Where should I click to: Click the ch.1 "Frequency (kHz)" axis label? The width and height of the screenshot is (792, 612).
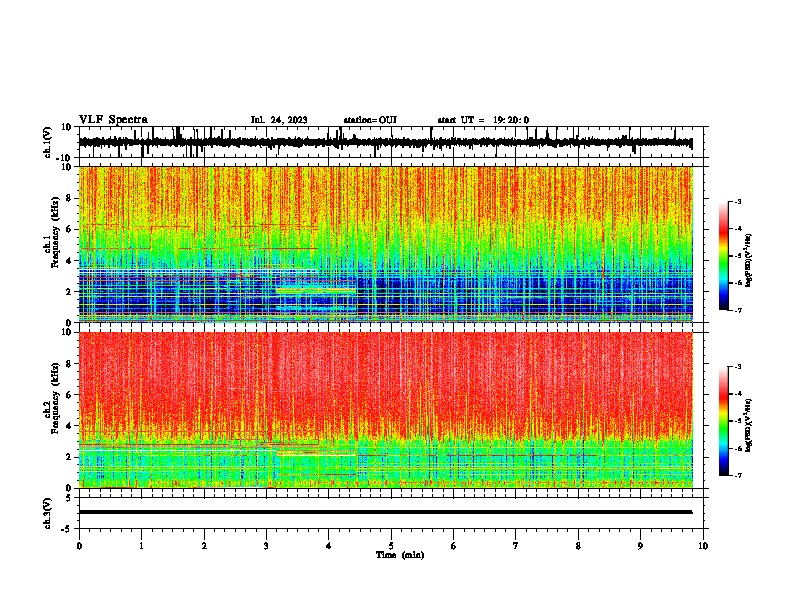coord(55,230)
